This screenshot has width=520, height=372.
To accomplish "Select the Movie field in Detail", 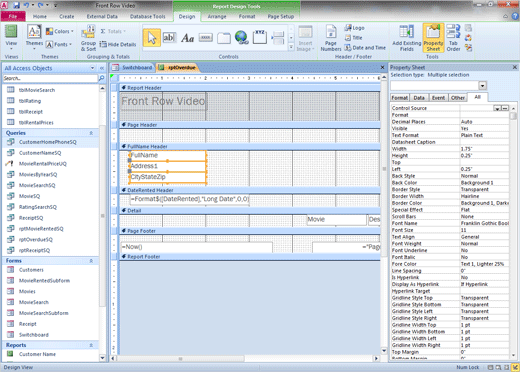I will [x=336, y=220].
